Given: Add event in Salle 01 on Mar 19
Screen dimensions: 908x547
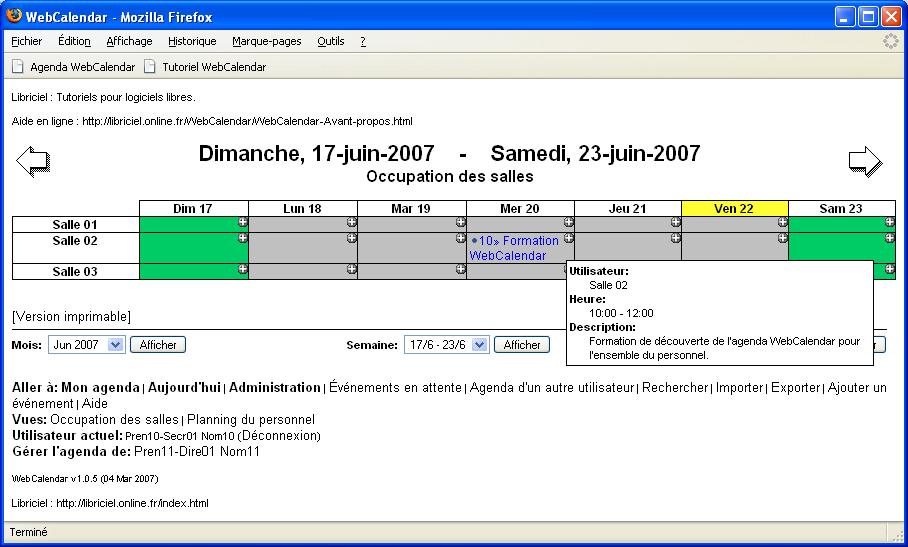Looking at the screenshot, I should (460, 222).
